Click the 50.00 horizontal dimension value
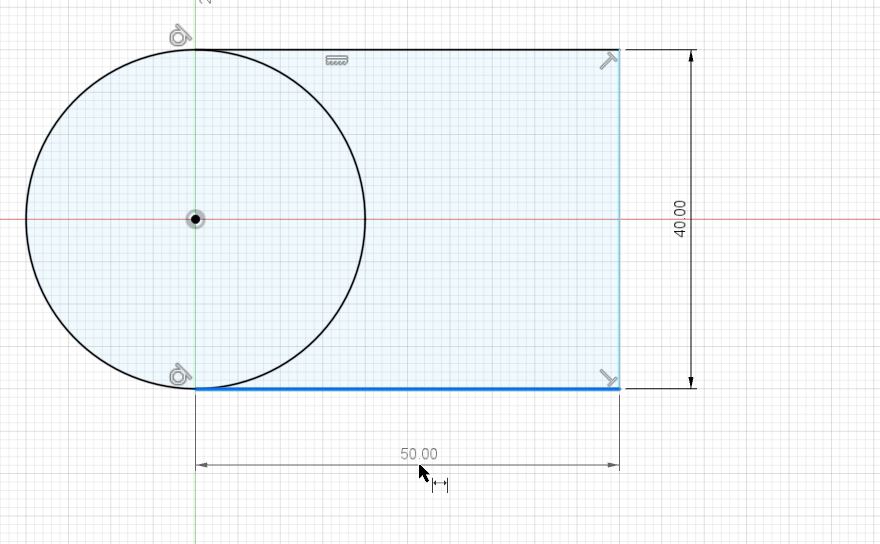Image resolution: width=880 pixels, height=544 pixels. (x=419, y=454)
